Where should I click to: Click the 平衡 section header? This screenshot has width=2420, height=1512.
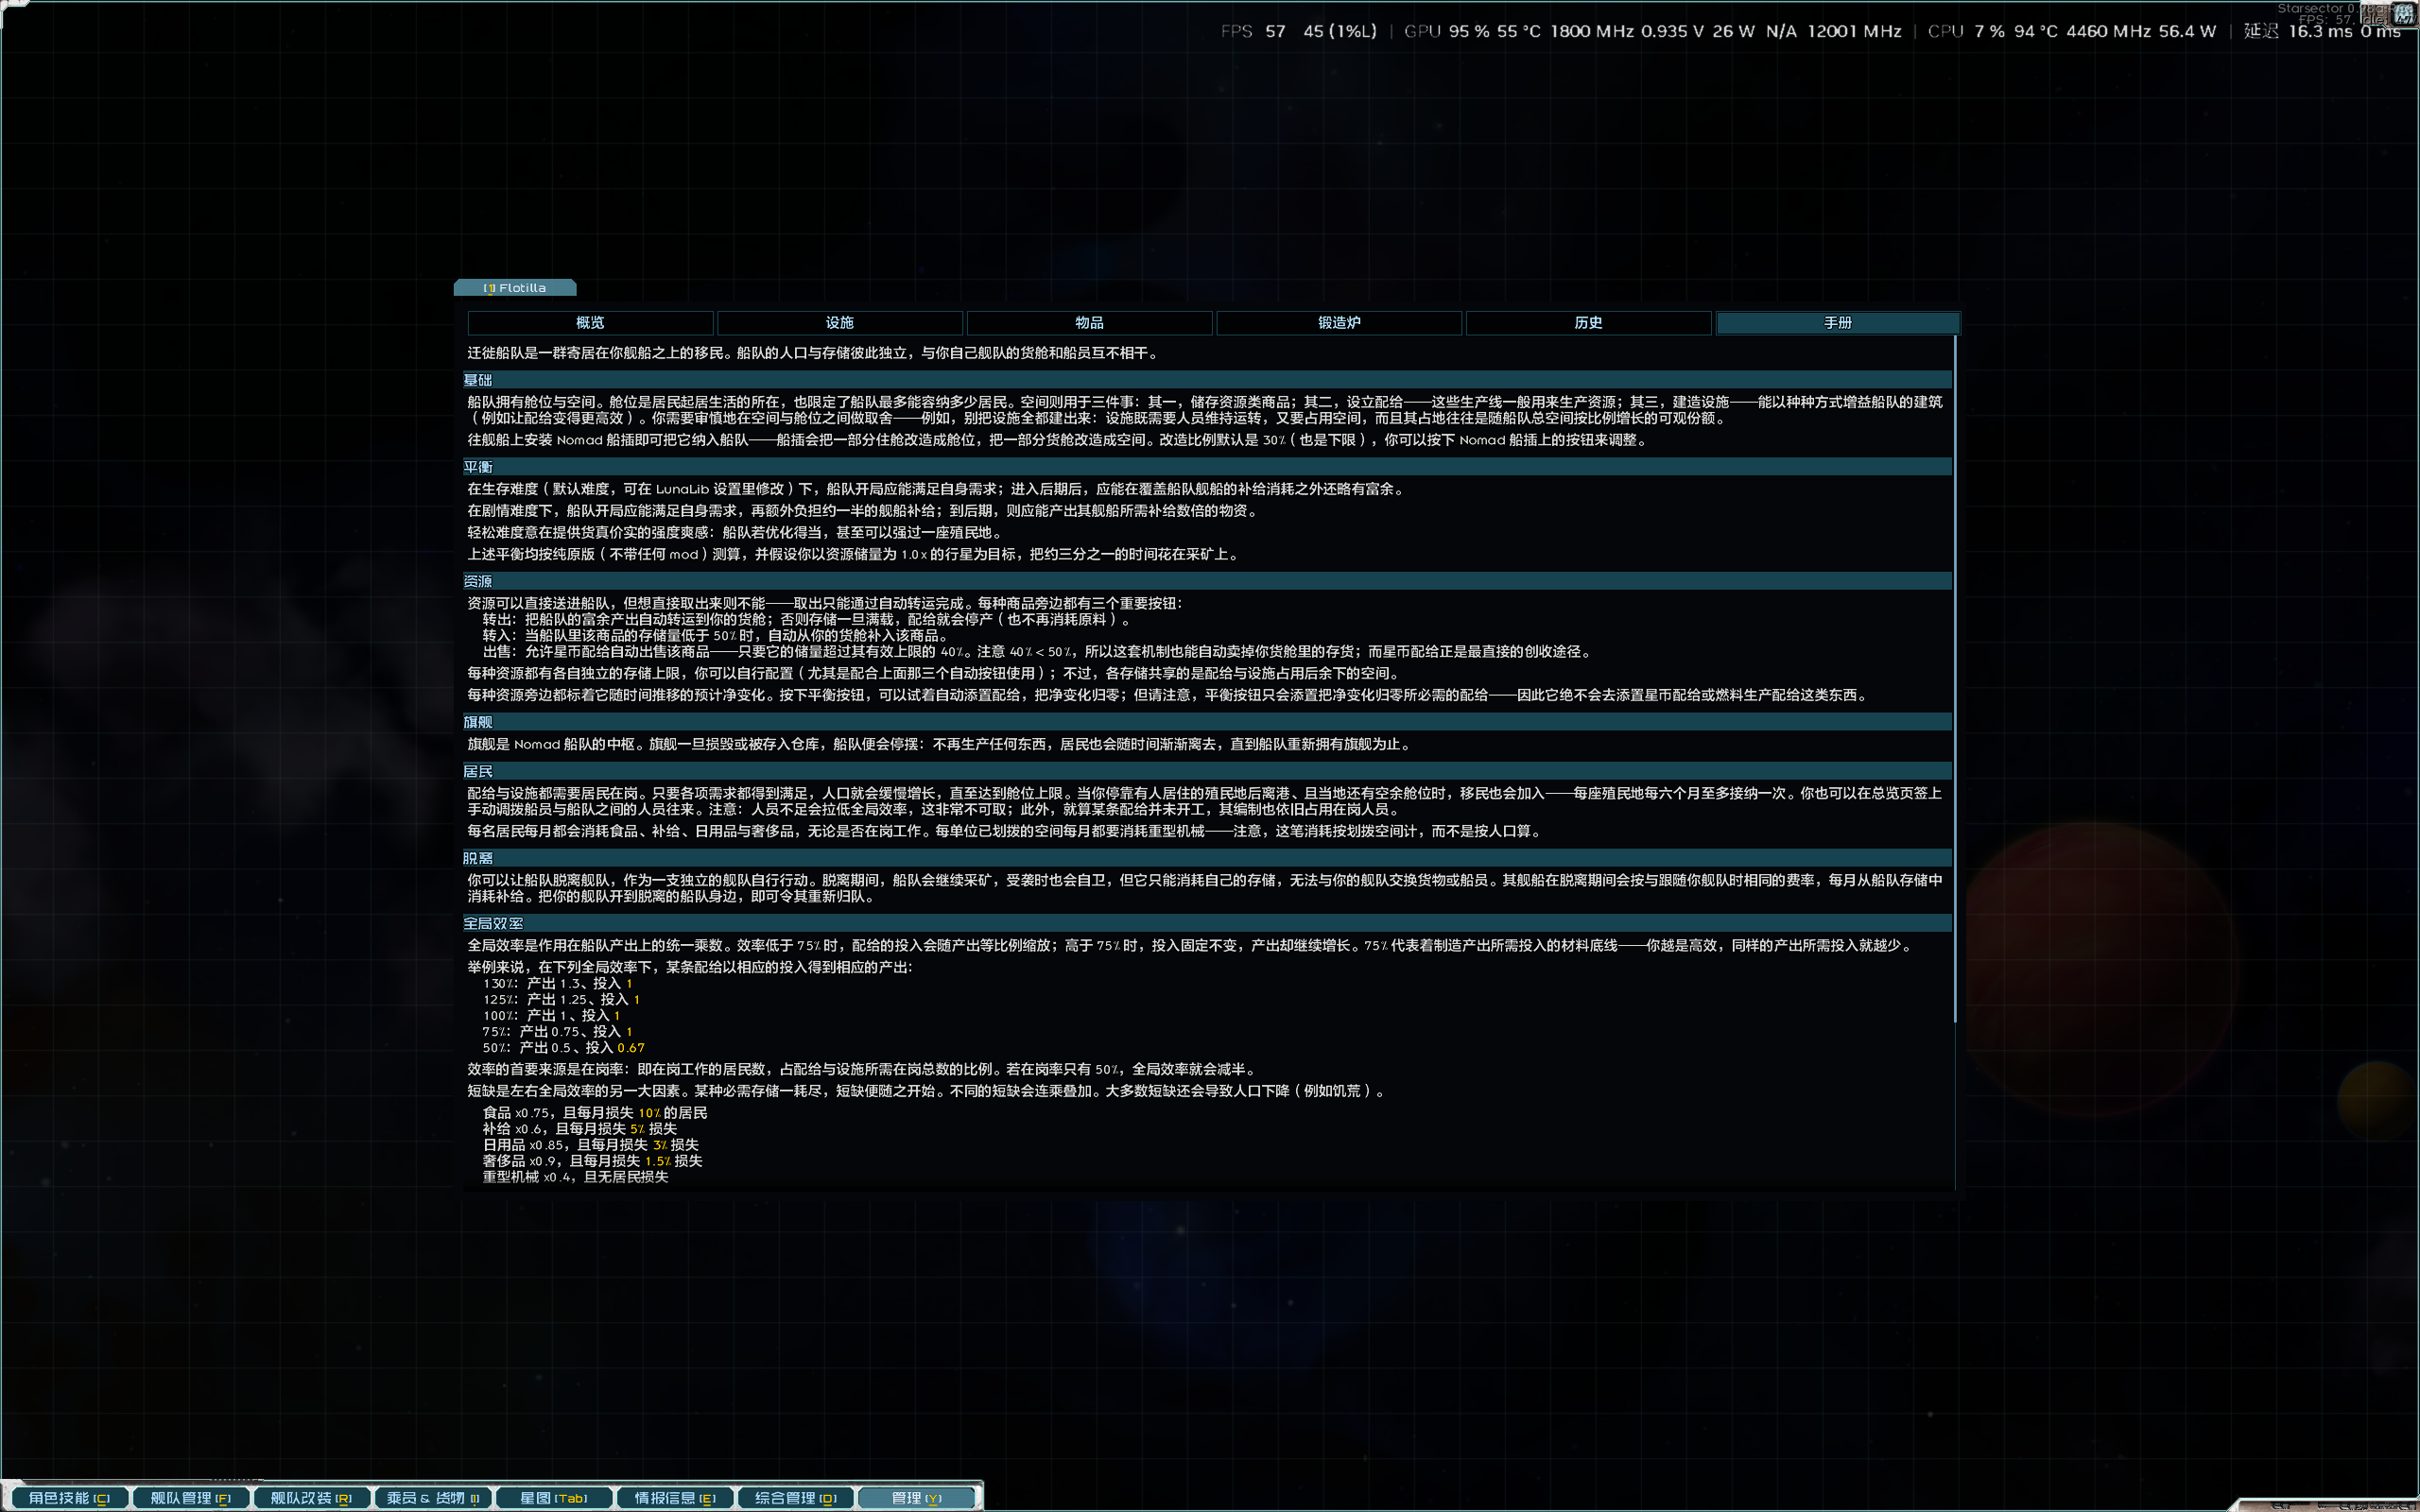[x=1207, y=467]
